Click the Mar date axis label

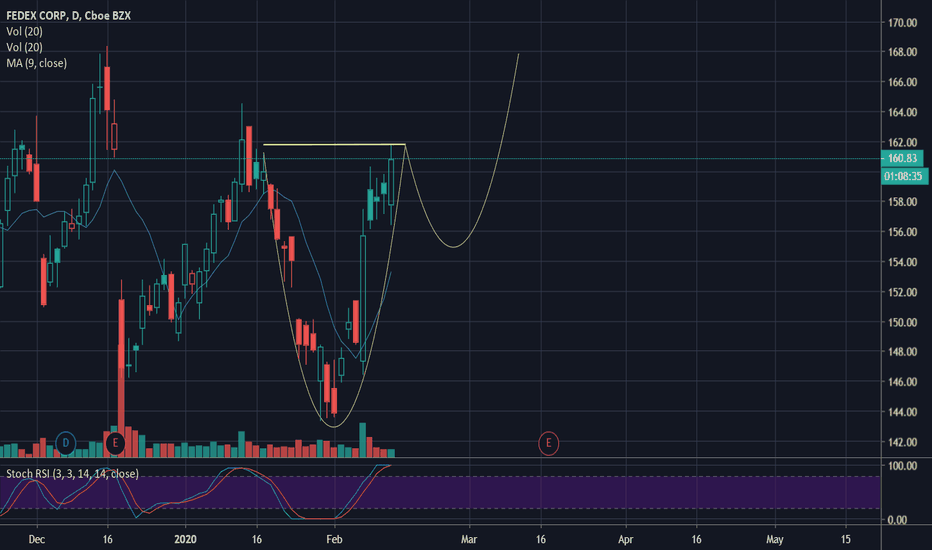coord(469,539)
